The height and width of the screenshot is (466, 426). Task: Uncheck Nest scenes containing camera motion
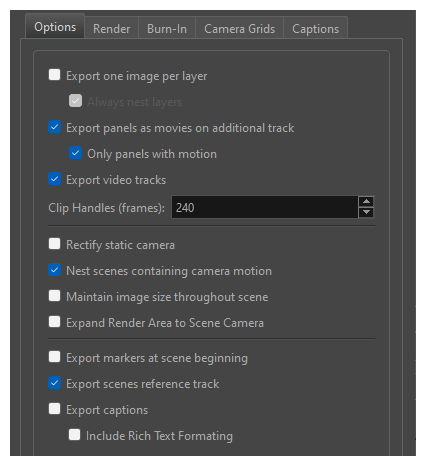pyautogui.click(x=54, y=270)
